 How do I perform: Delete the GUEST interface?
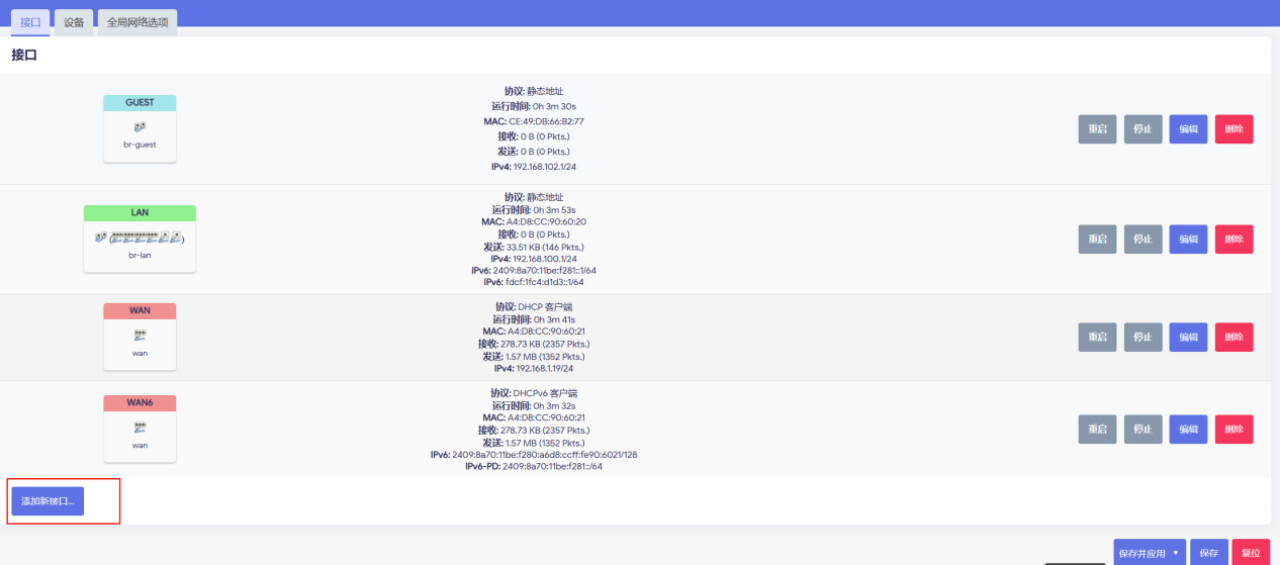[1234, 129]
